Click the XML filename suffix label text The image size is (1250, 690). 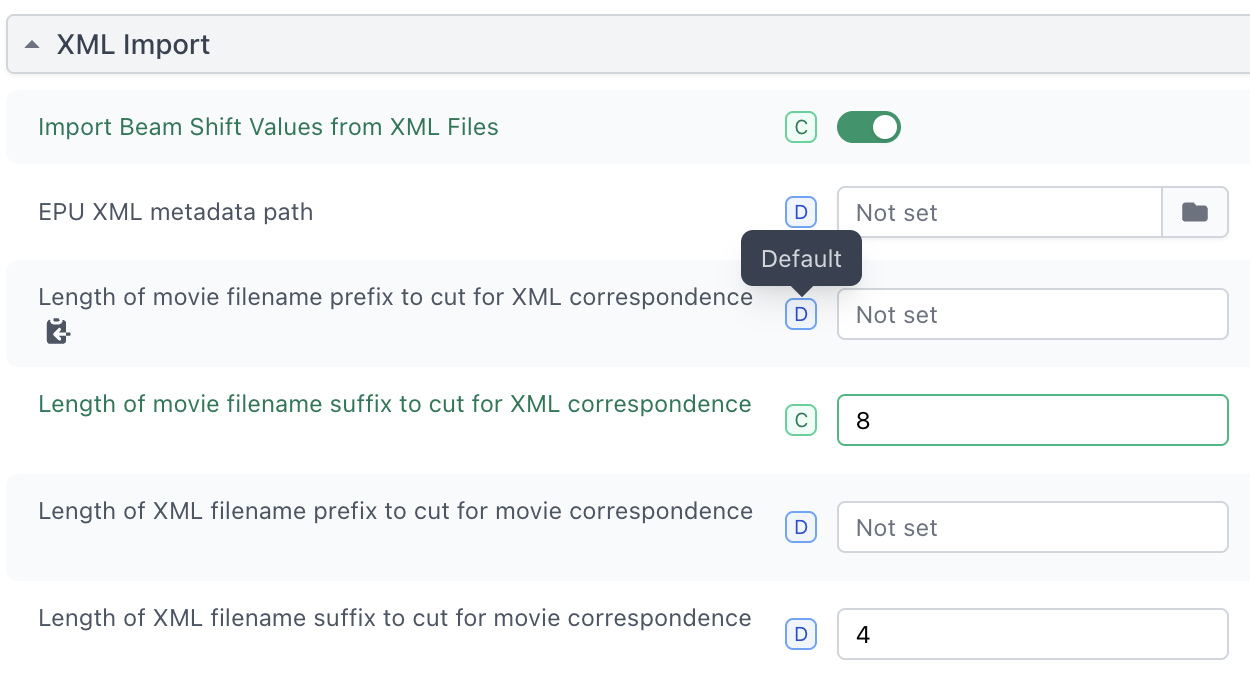coord(394,618)
